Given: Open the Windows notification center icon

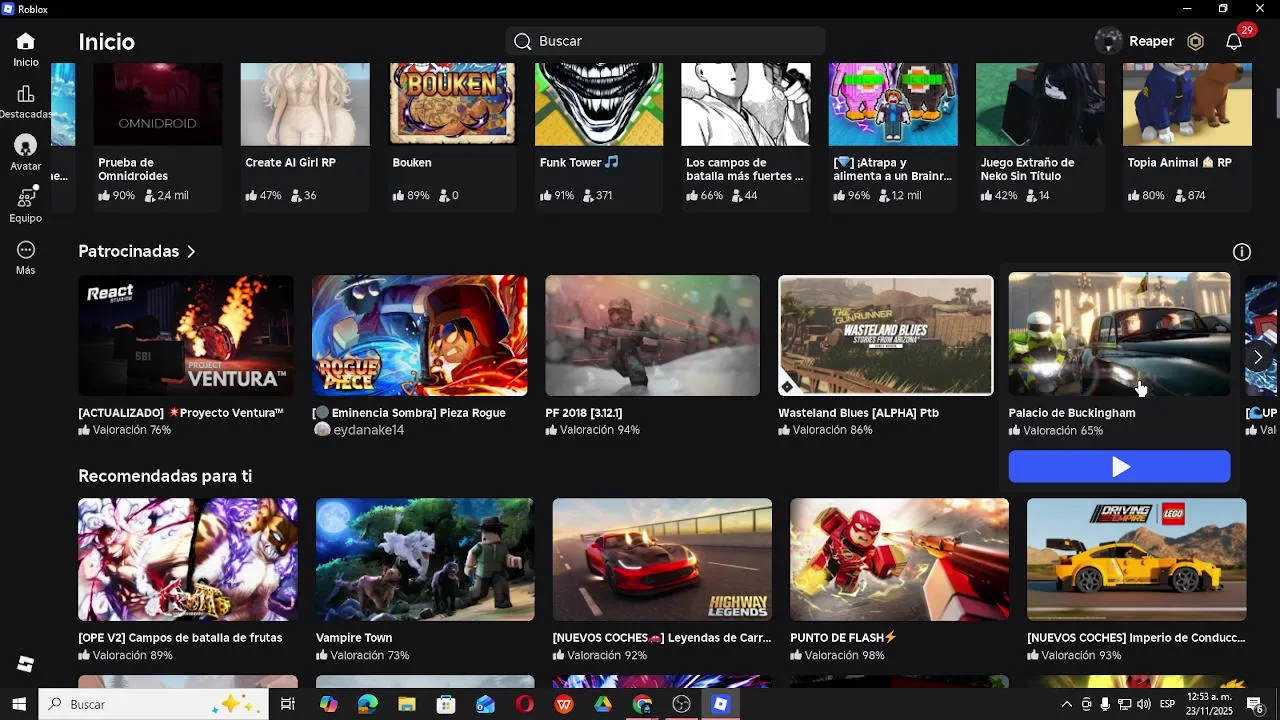Looking at the screenshot, I should tap(1254, 705).
